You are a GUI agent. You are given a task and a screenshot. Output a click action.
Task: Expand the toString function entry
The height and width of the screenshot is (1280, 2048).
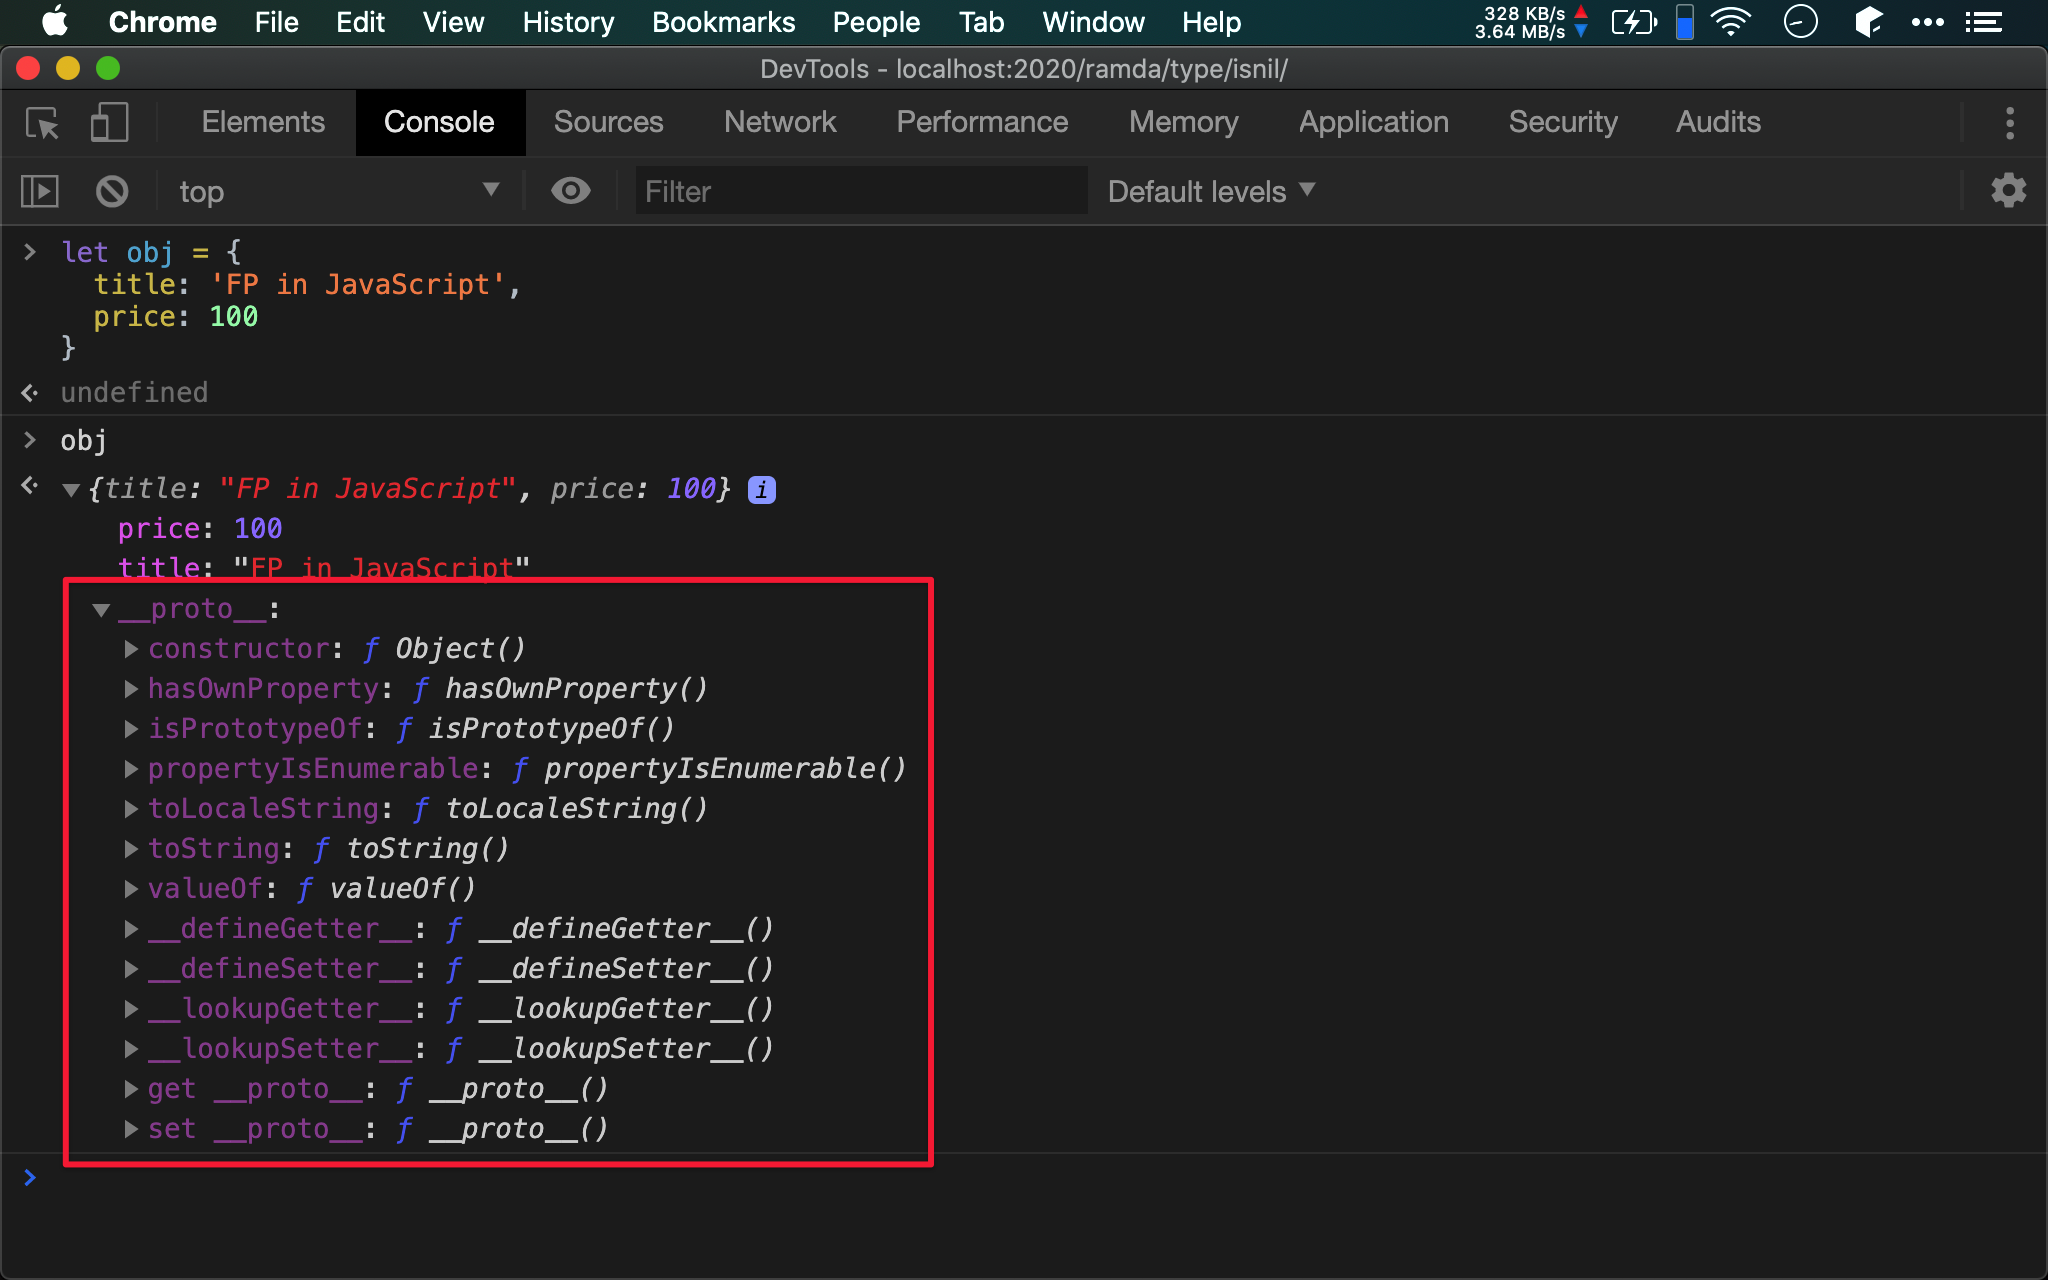coord(131,849)
